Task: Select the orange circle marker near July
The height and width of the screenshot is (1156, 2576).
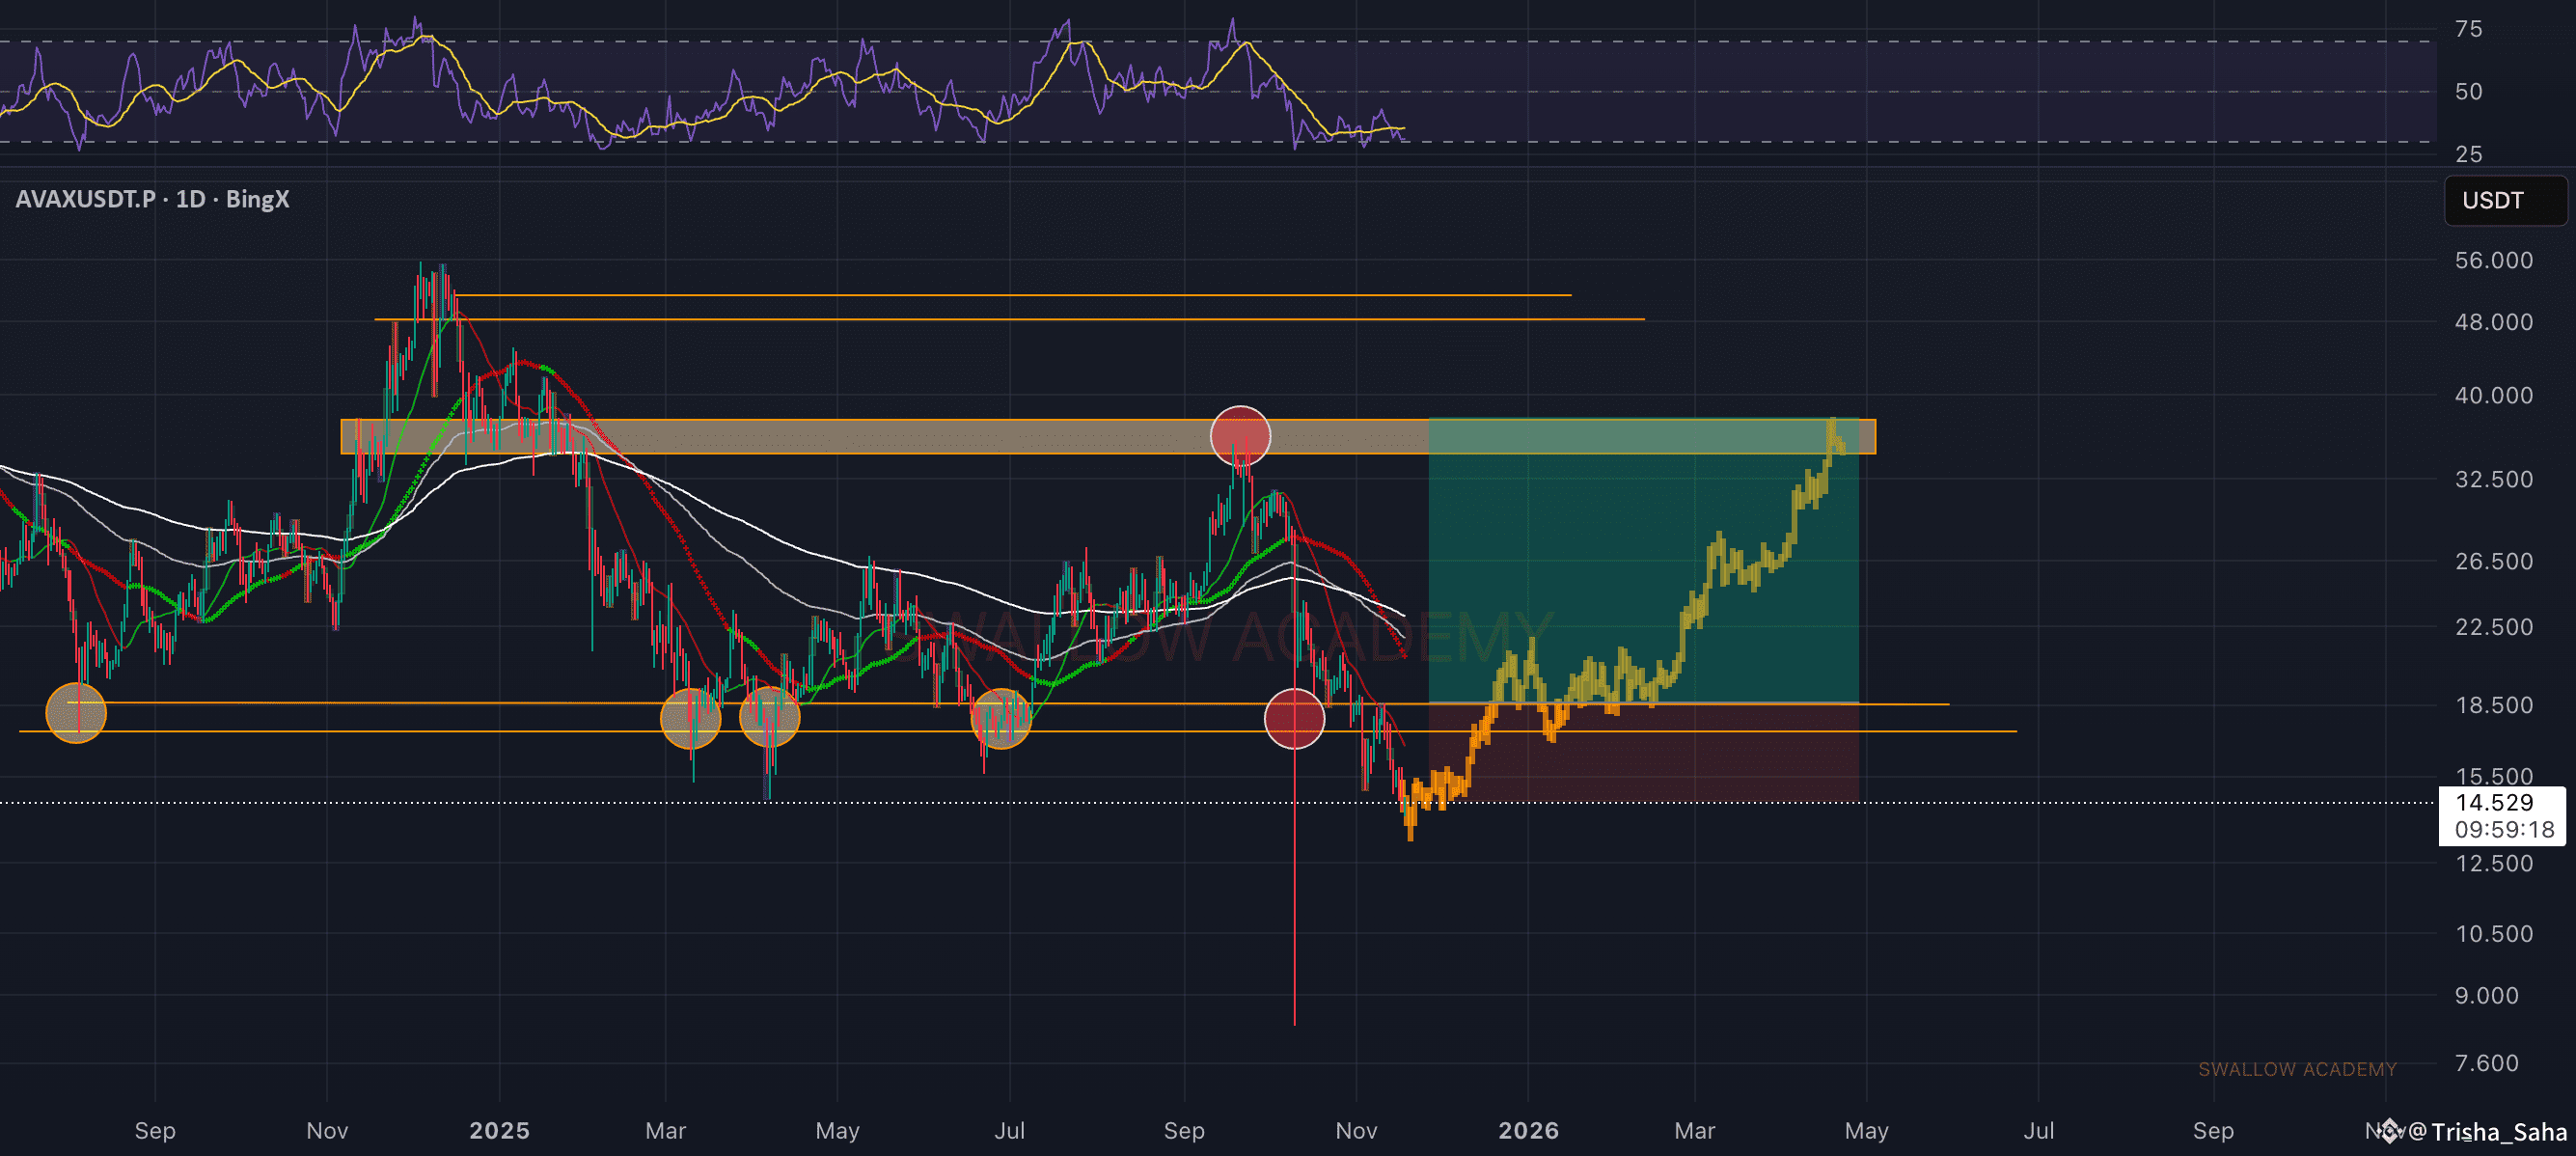Action: [x=1001, y=718]
